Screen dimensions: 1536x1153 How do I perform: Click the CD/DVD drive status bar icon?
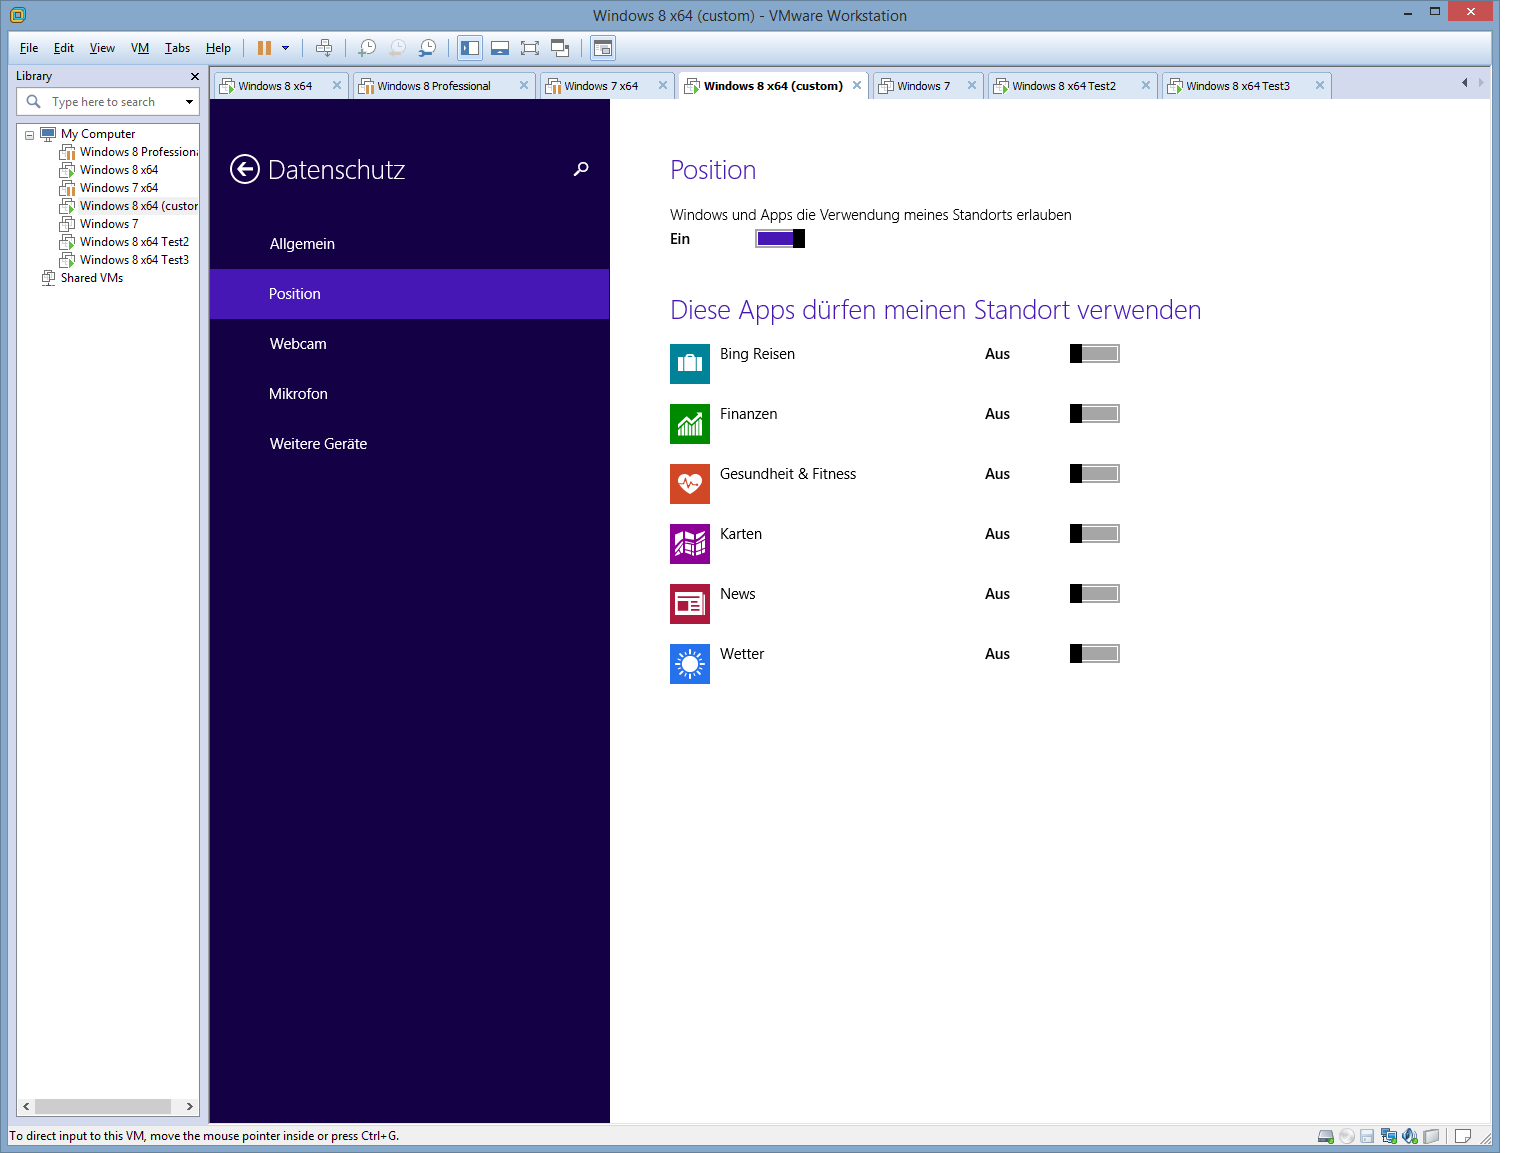coord(1347,1136)
